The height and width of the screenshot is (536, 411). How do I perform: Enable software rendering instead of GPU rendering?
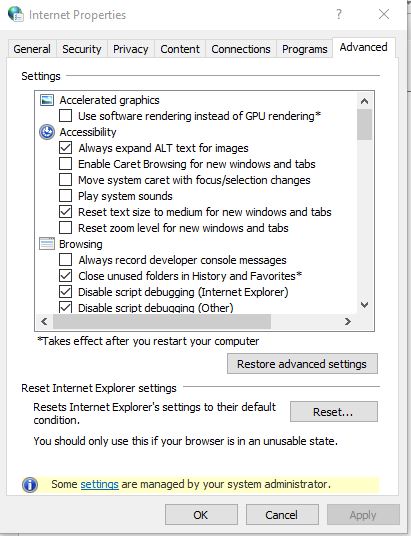(65, 116)
